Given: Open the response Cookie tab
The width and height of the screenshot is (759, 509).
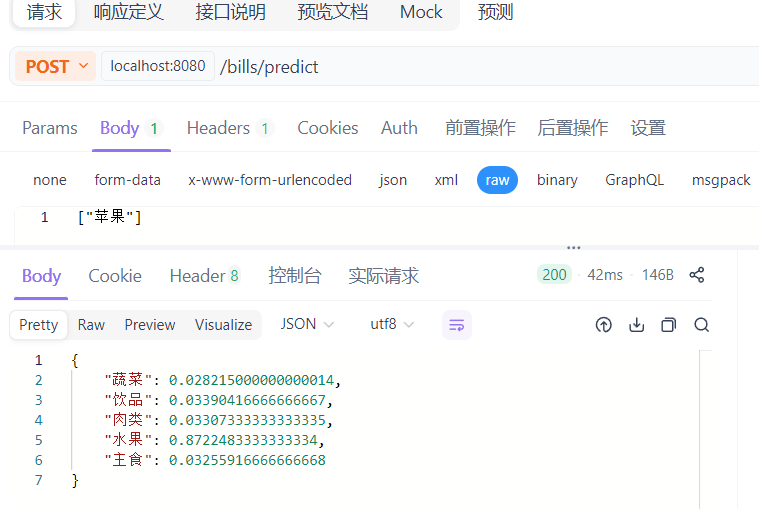Looking at the screenshot, I should coord(115,276).
